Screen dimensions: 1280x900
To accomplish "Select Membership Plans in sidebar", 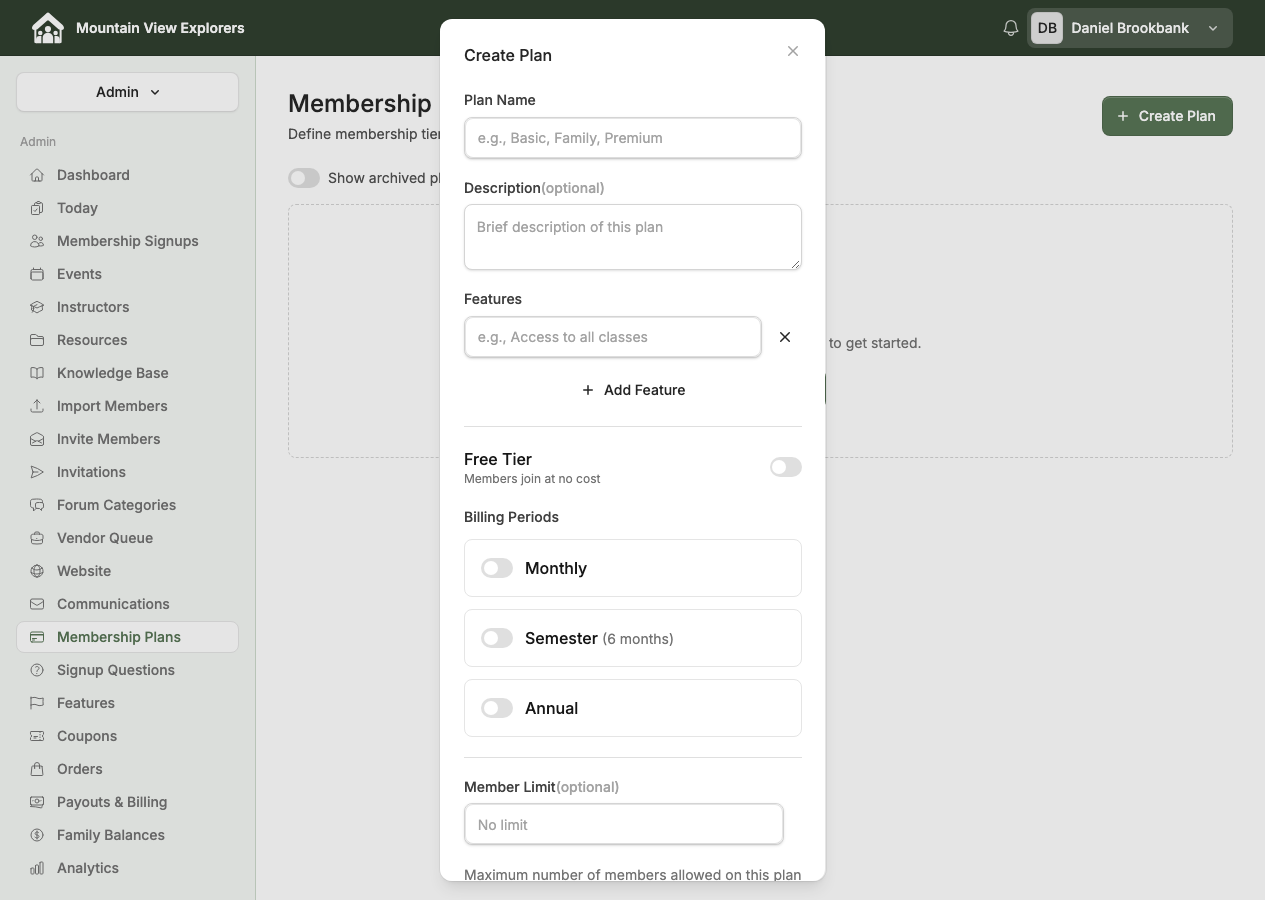I will [x=127, y=637].
